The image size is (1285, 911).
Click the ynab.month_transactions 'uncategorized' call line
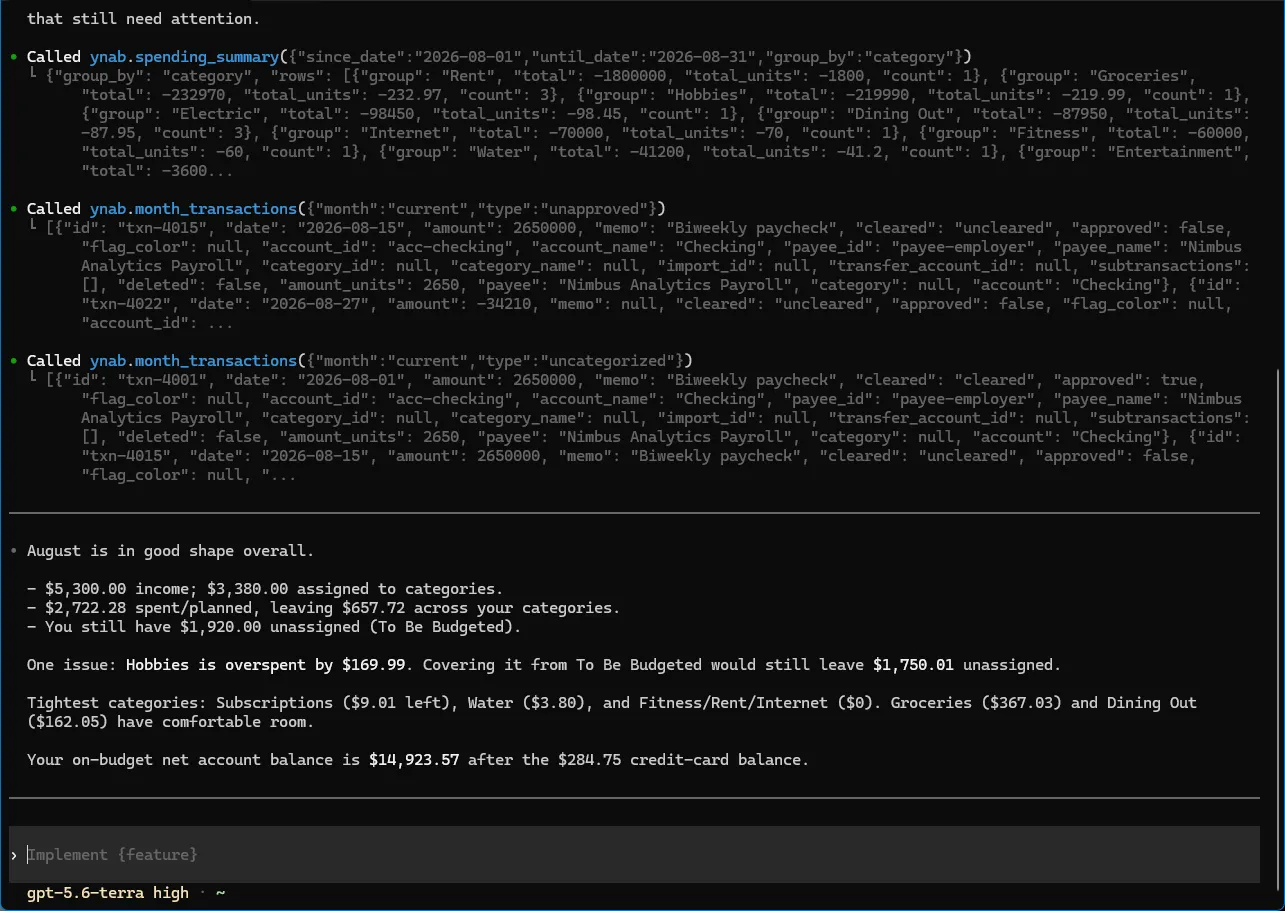click(360, 361)
